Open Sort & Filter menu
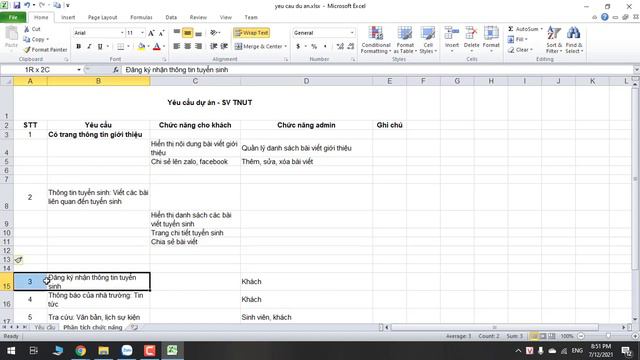Image resolution: width=640 pixels, height=360 pixels. coord(554,40)
